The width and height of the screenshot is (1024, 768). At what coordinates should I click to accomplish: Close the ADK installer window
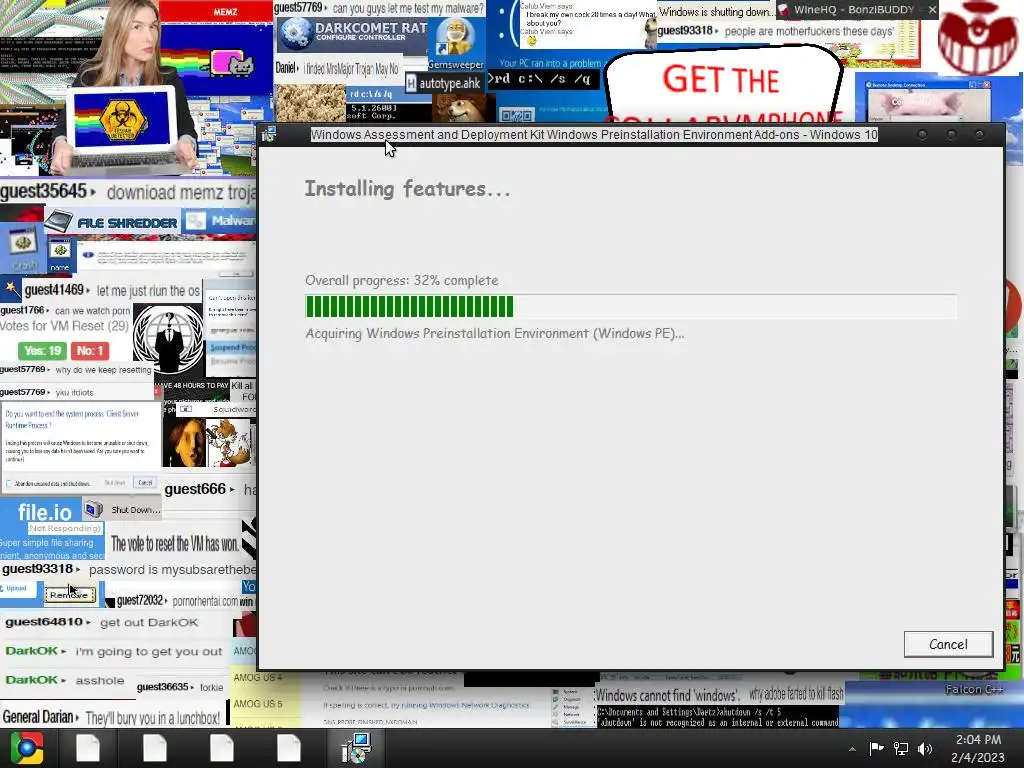coord(979,135)
